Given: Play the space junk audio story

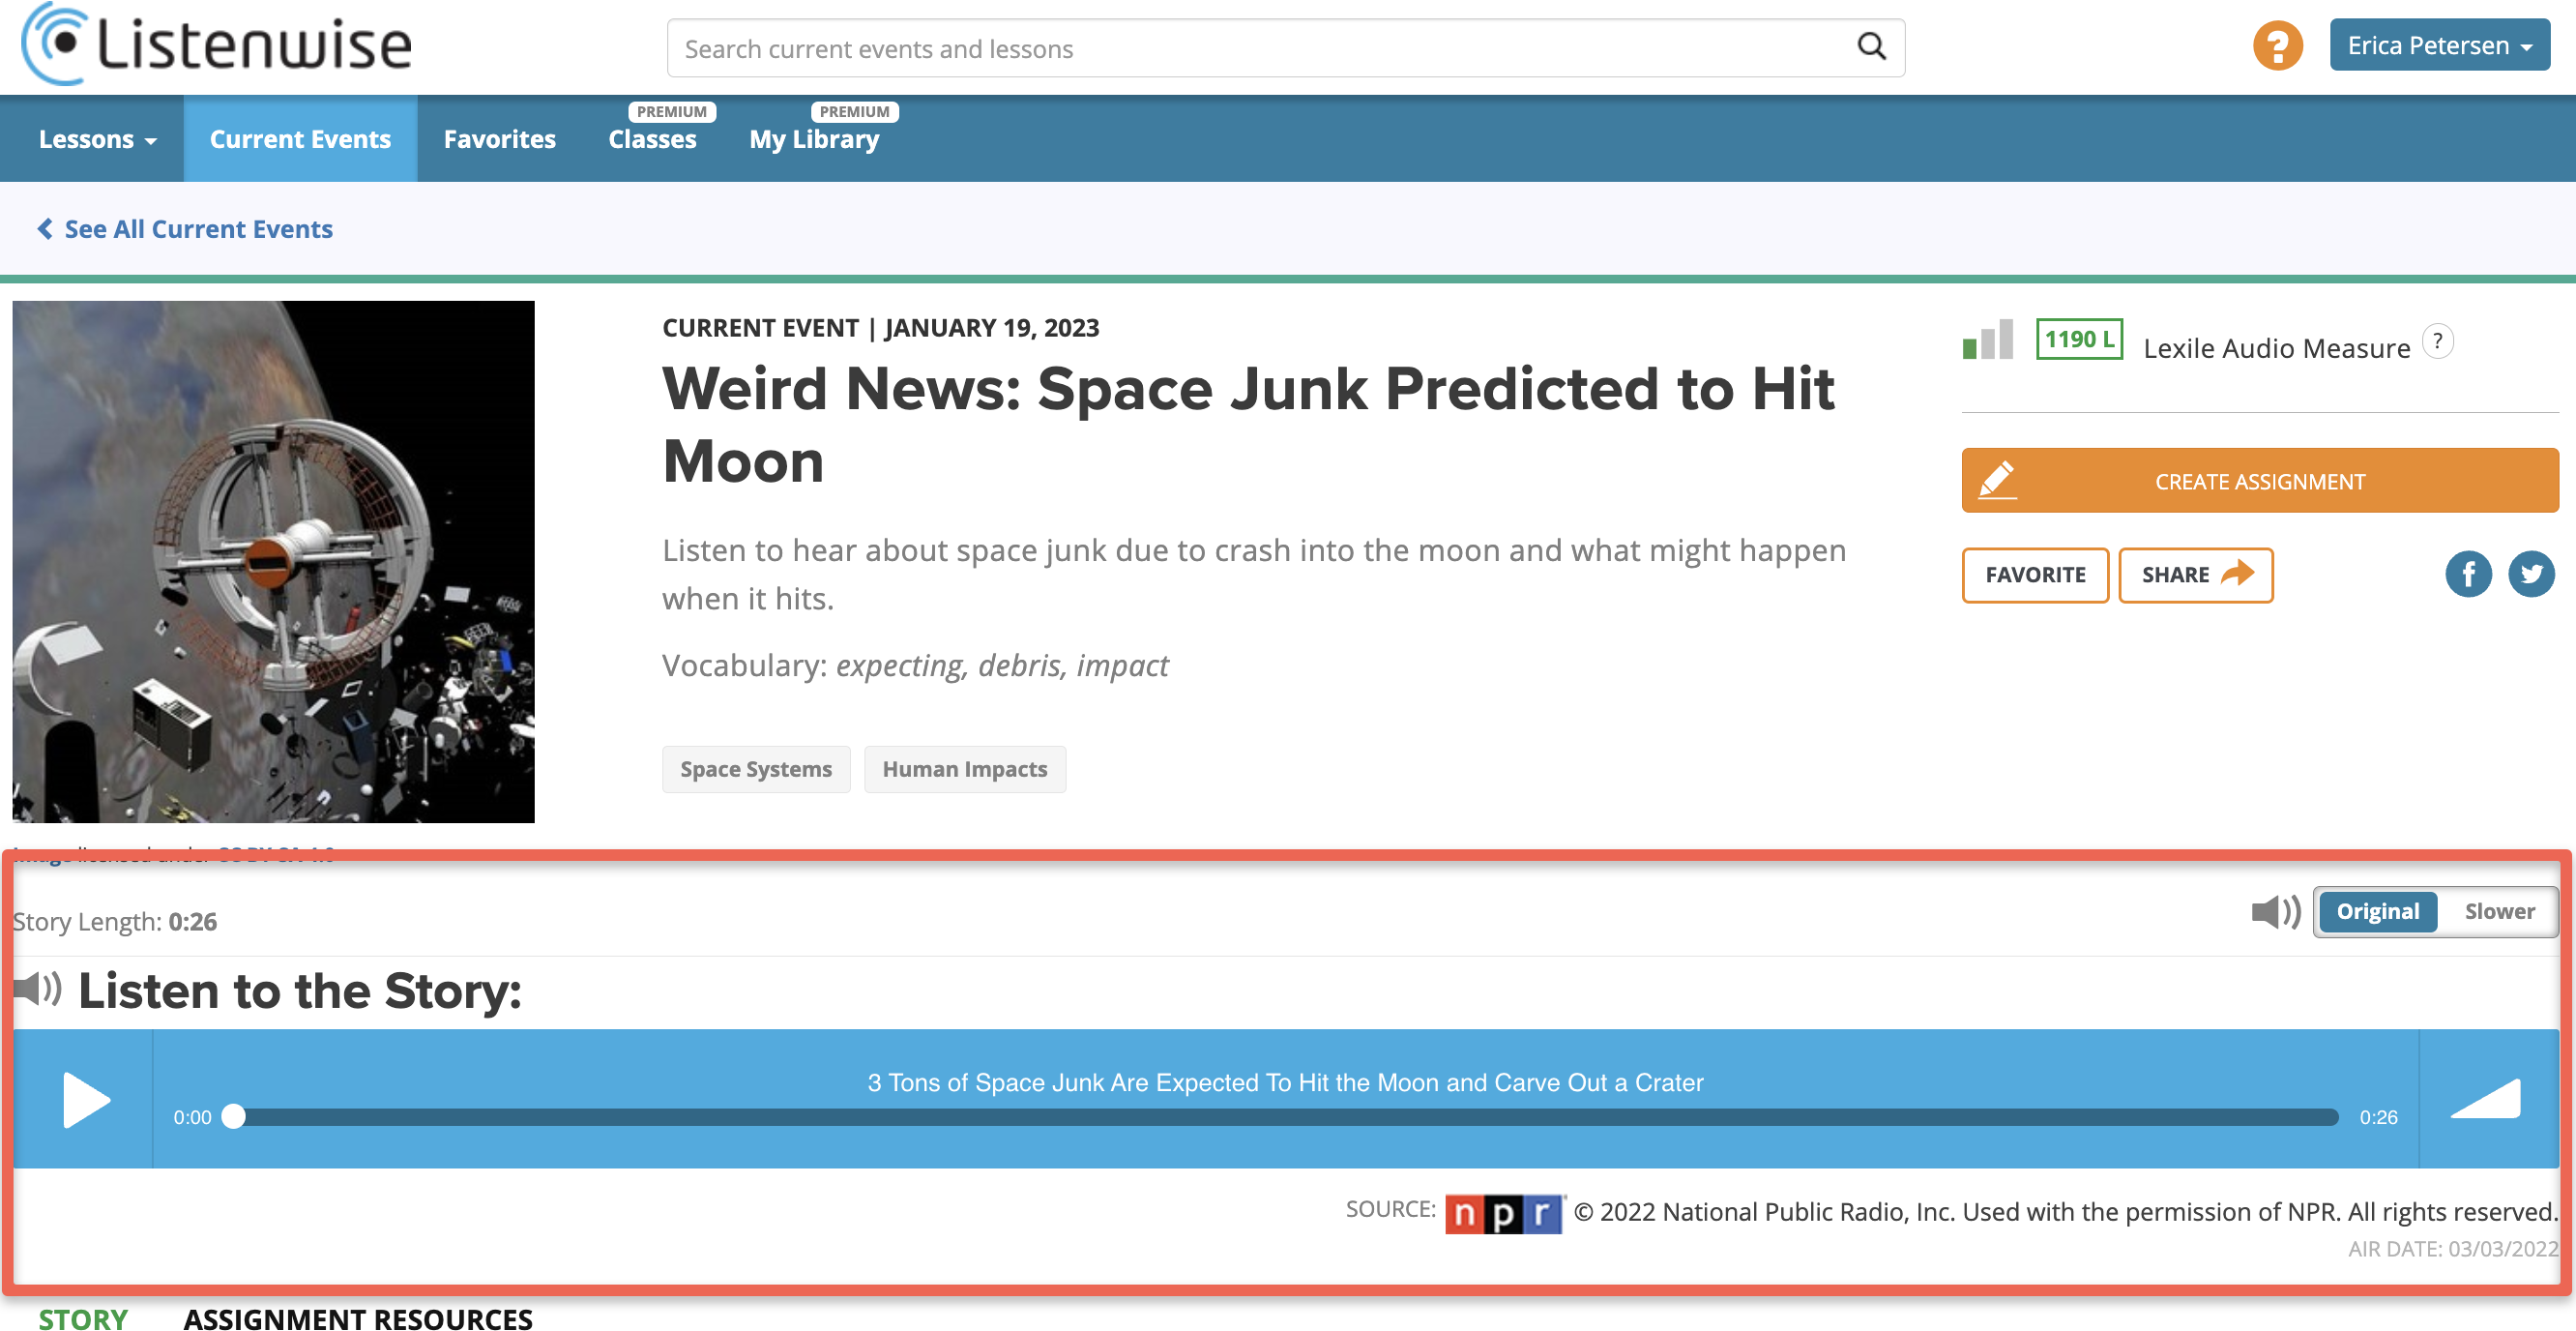Looking at the screenshot, I should pos(85,1099).
